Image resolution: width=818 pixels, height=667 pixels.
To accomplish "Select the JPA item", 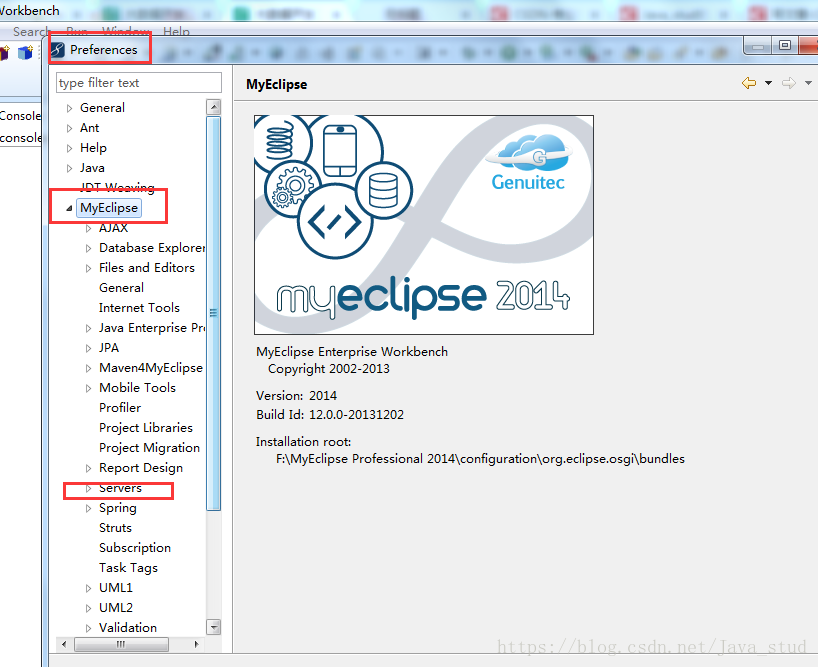I will [109, 348].
